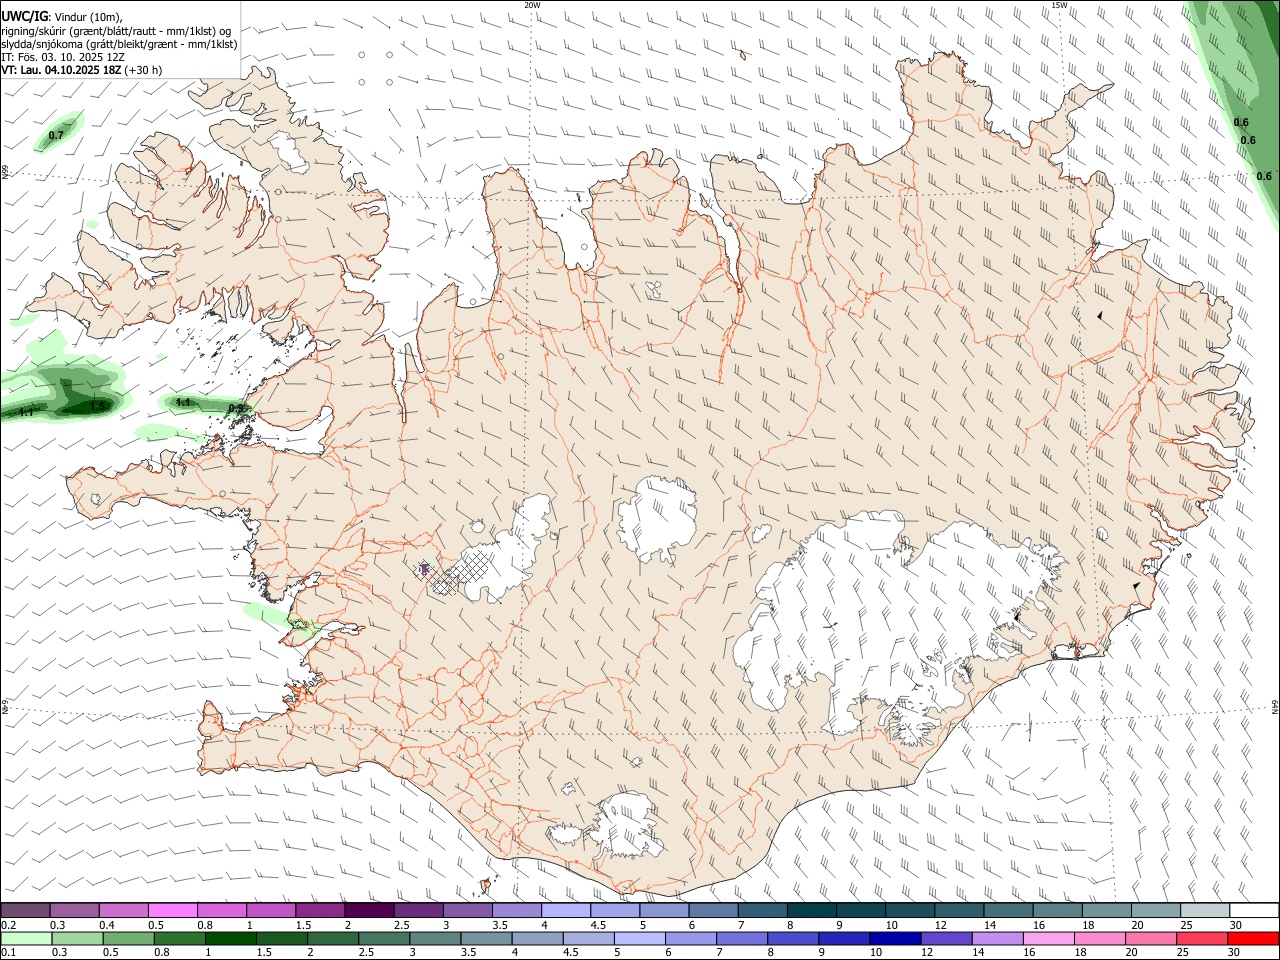1280x960 pixels.
Task: Select the teal 10 swatch in upper scale
Action: pyautogui.click(x=909, y=911)
